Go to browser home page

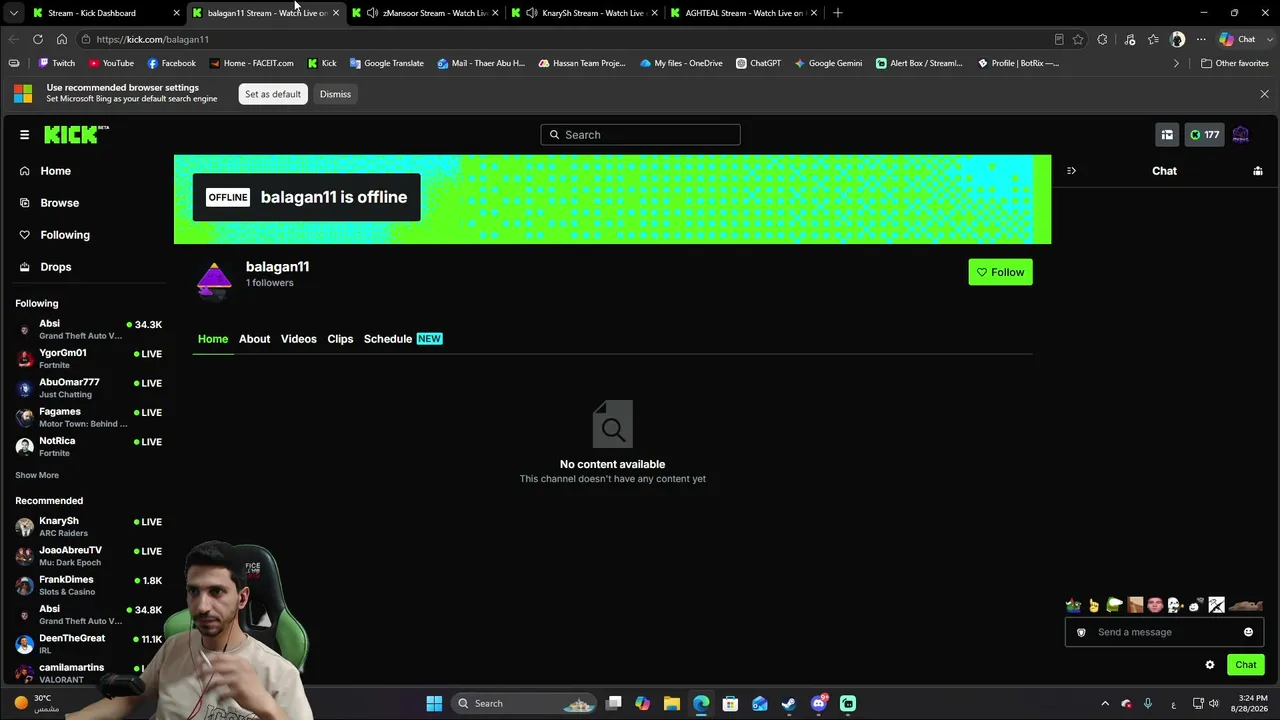pyautogui.click(x=62, y=39)
